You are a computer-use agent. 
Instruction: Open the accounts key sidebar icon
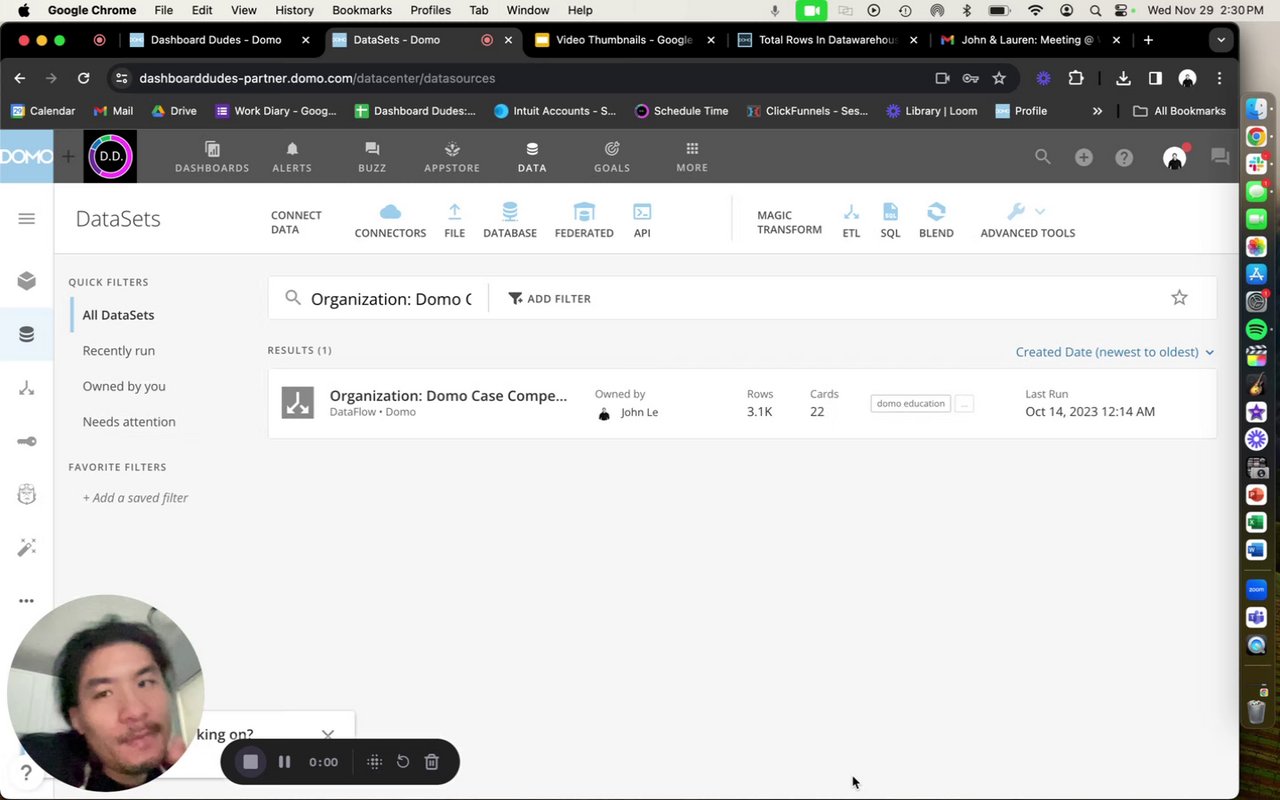click(27, 441)
